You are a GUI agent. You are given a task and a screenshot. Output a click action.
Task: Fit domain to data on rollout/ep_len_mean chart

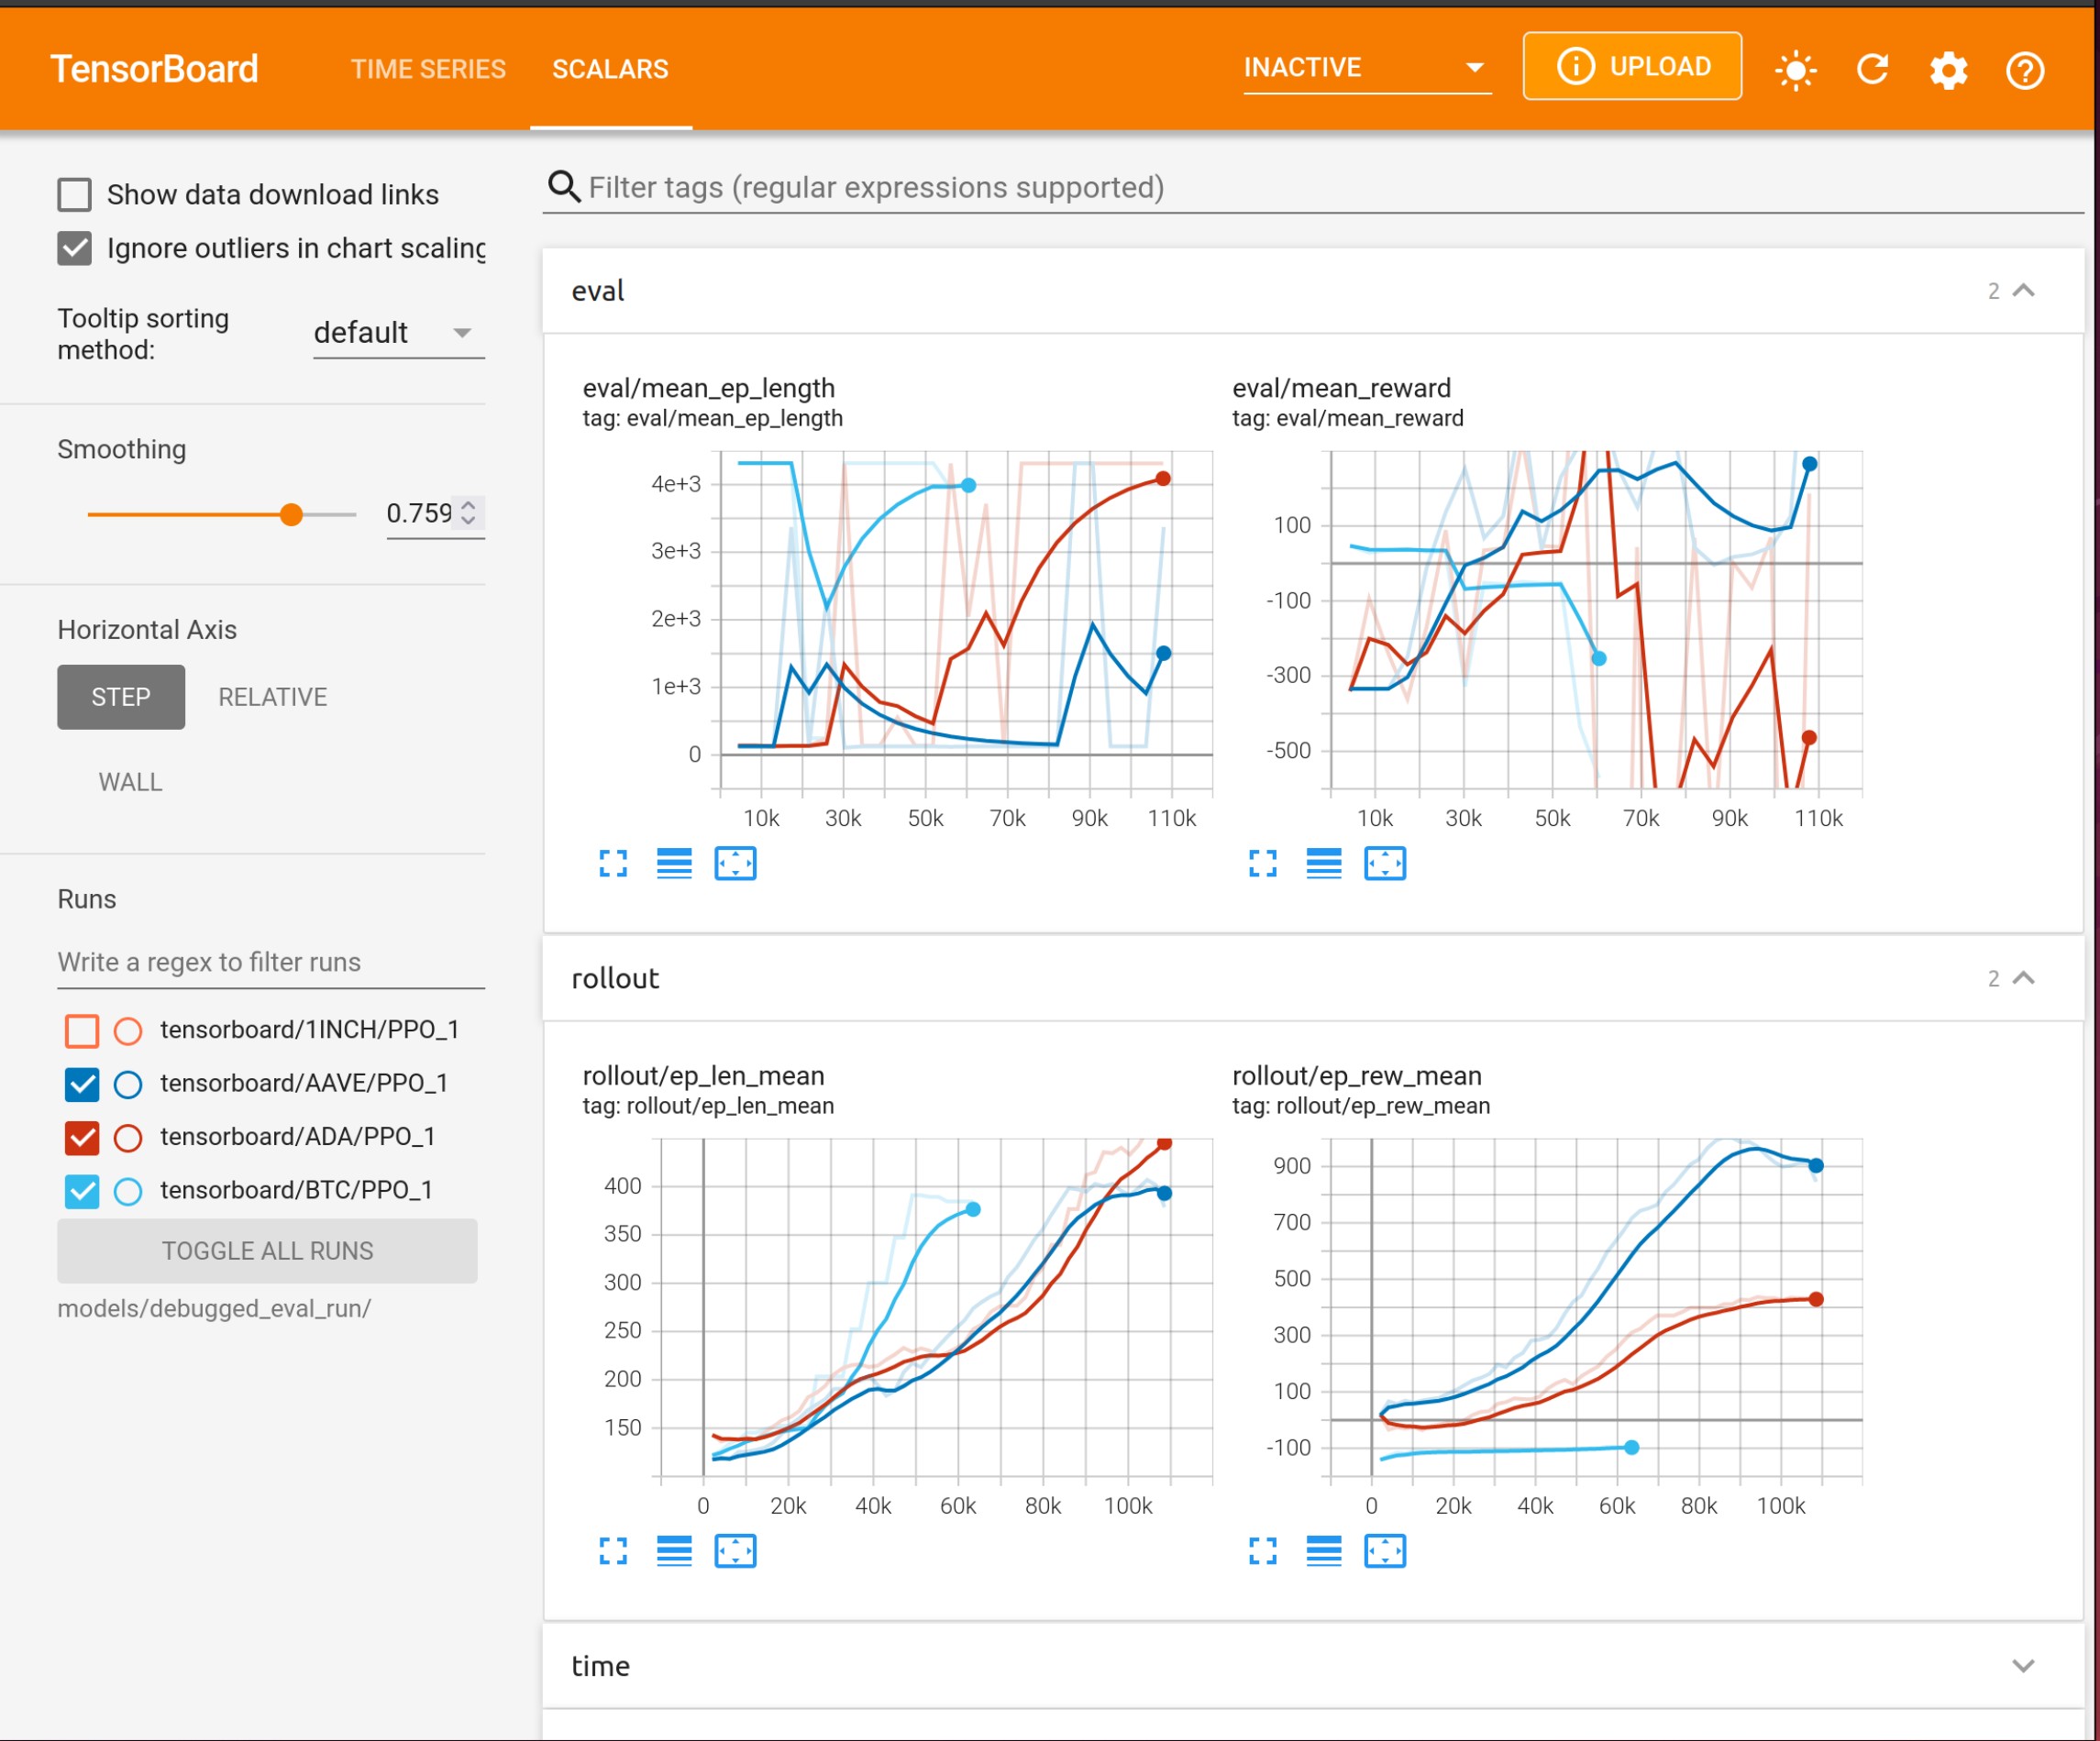tap(735, 1551)
